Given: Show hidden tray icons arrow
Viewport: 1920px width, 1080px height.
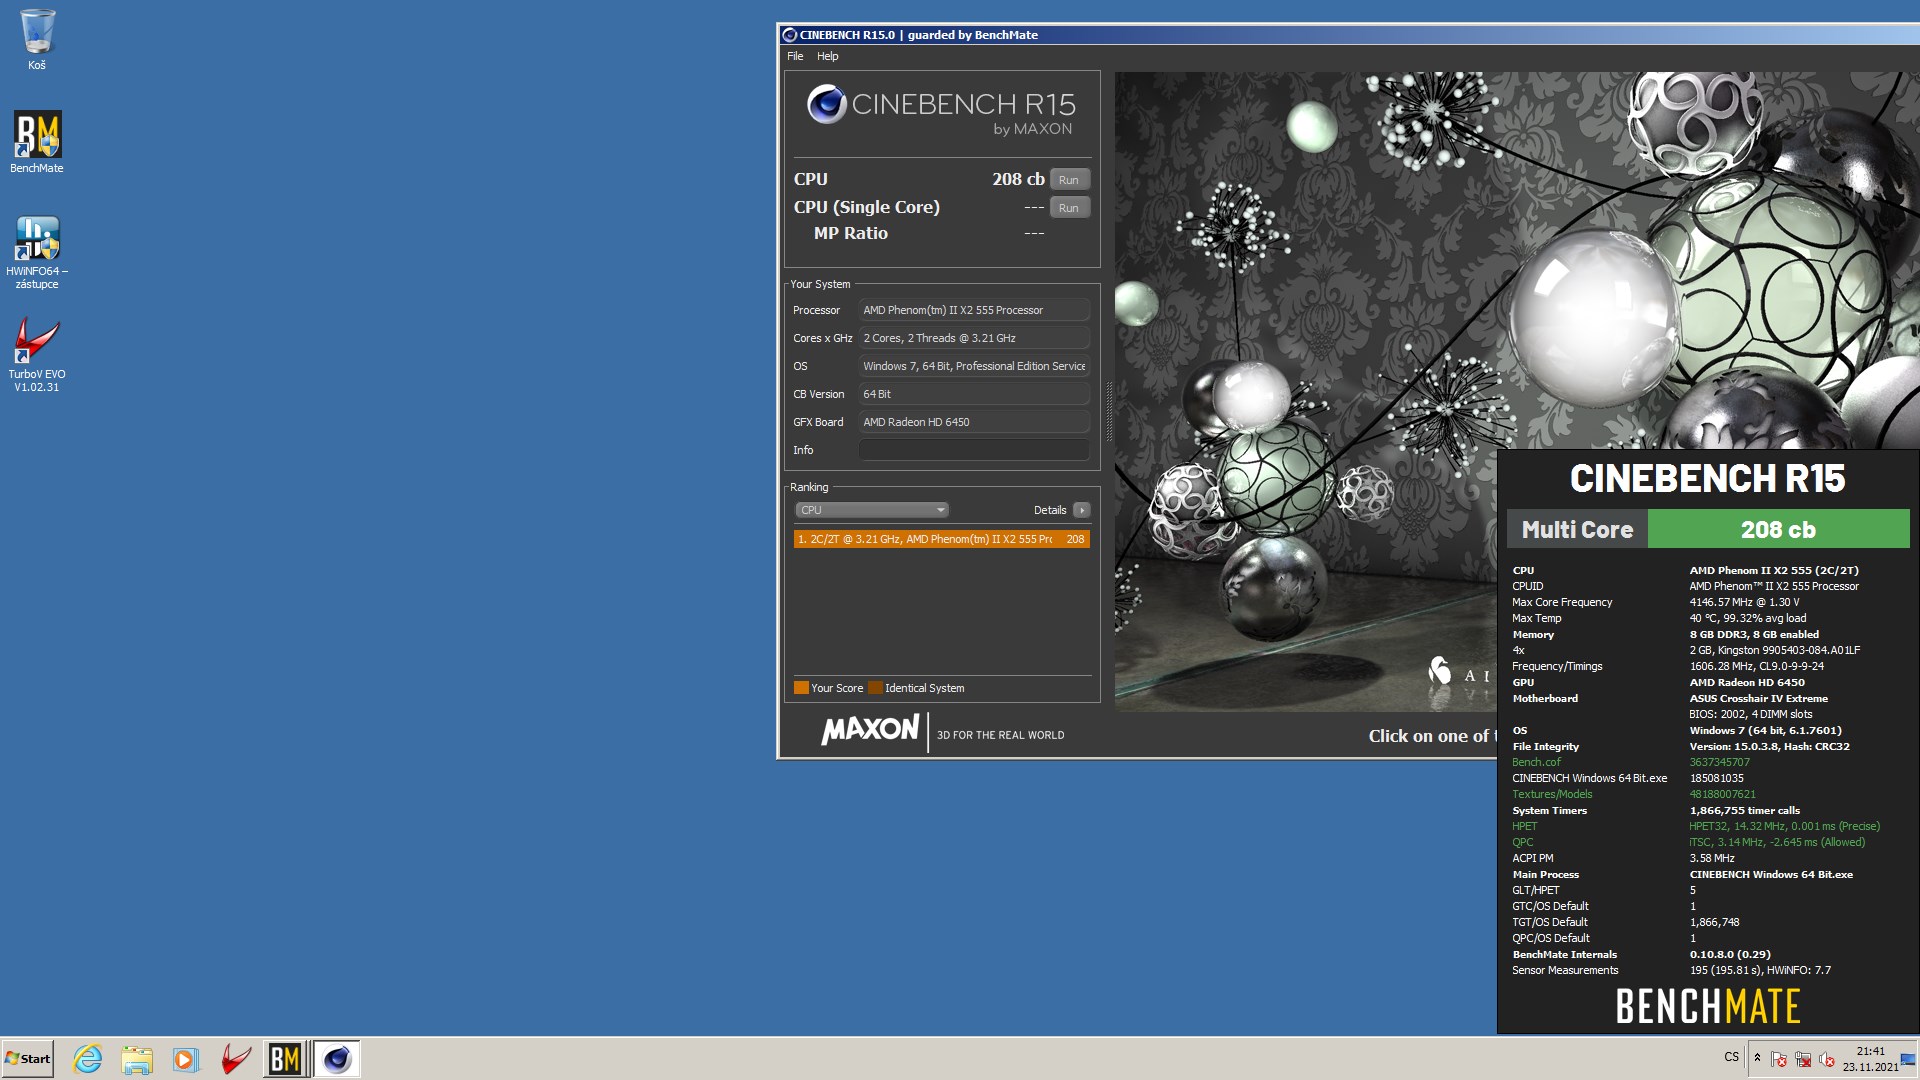Looking at the screenshot, I should (1757, 1058).
